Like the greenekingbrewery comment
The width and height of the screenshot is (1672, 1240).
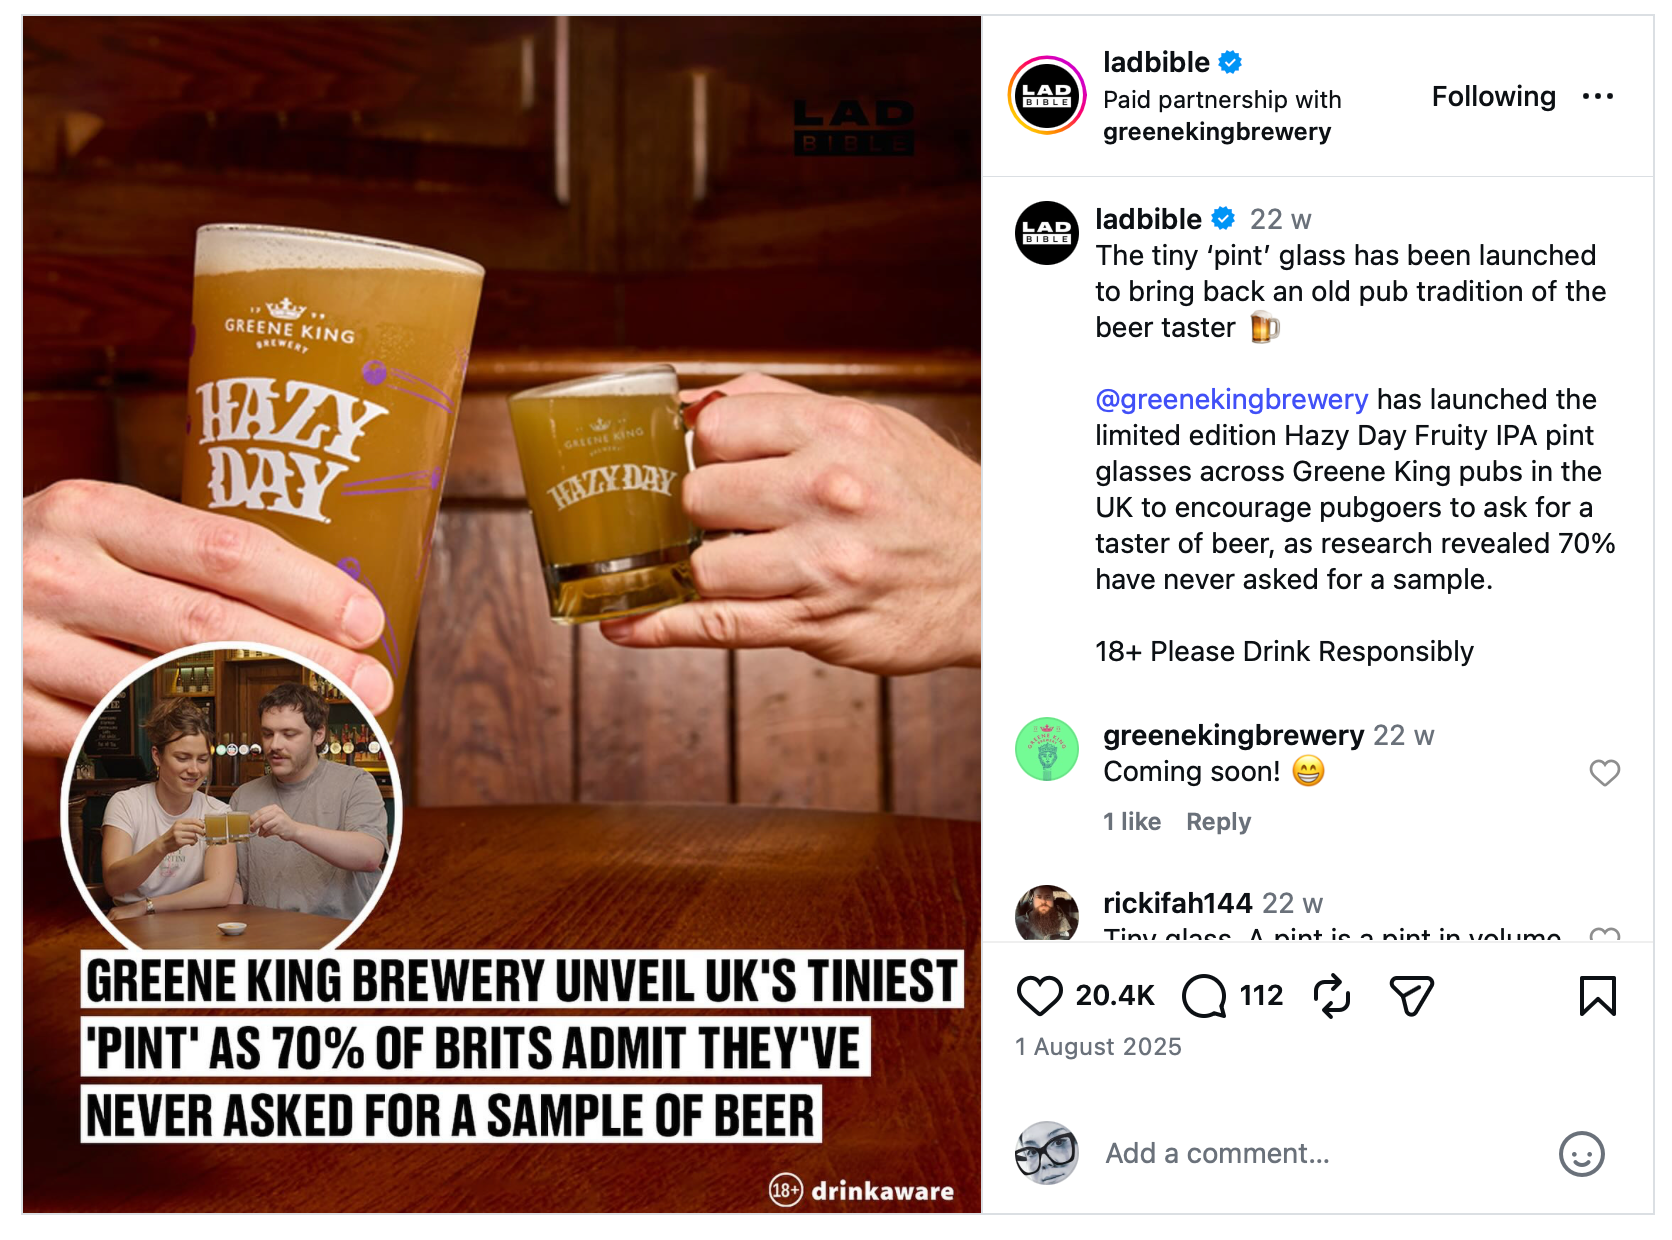[1604, 773]
